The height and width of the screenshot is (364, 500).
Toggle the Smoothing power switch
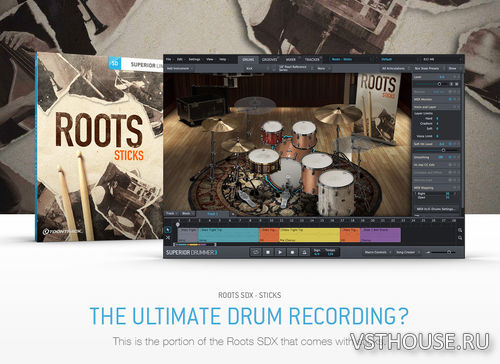[x=450, y=157]
